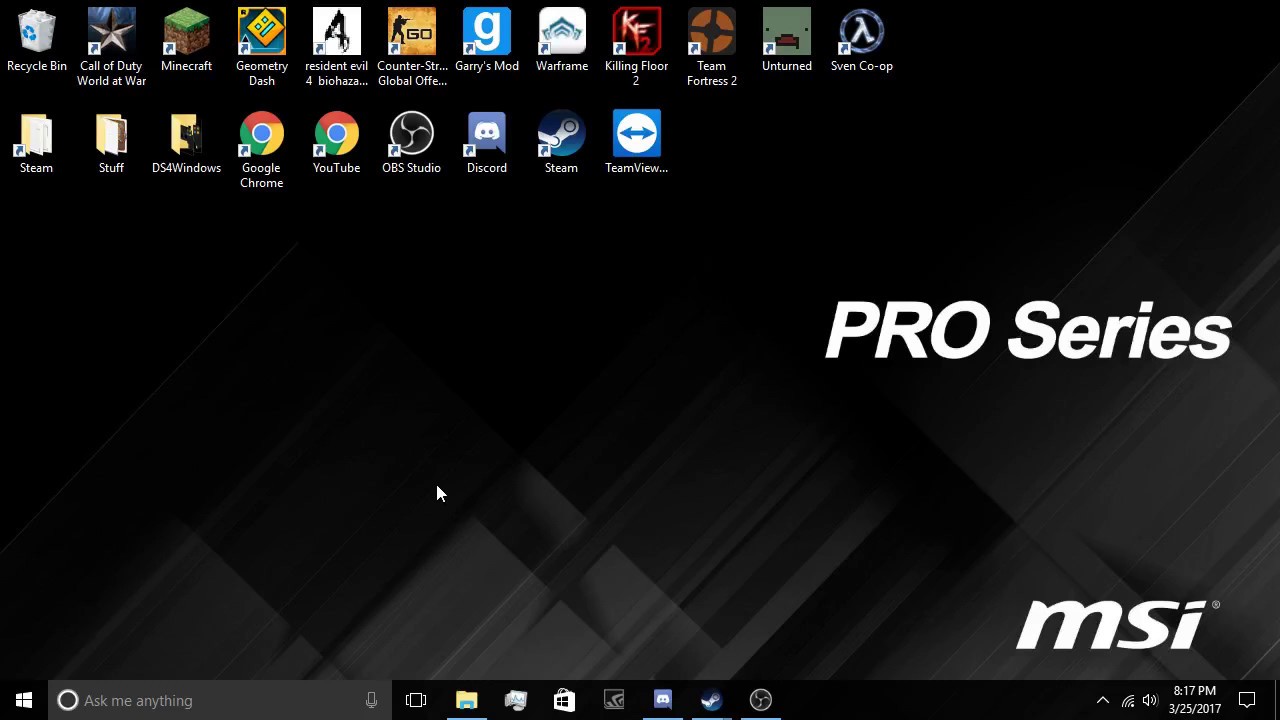Click the Show desktop sliver at taskbar end
1280x720 pixels.
point(1277,700)
